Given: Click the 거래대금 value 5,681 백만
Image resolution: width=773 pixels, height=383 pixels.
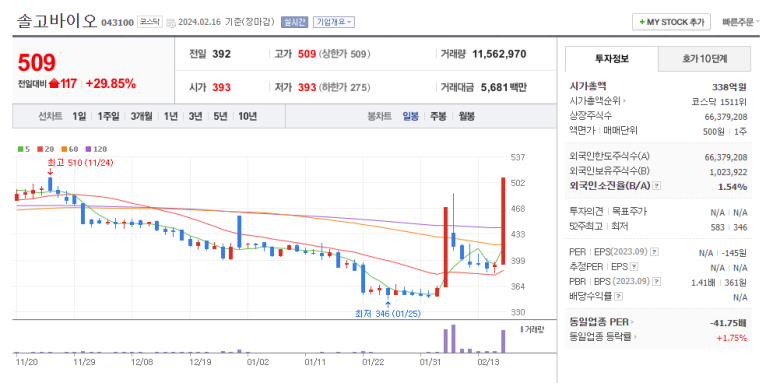Looking at the screenshot, I should 504,88.
